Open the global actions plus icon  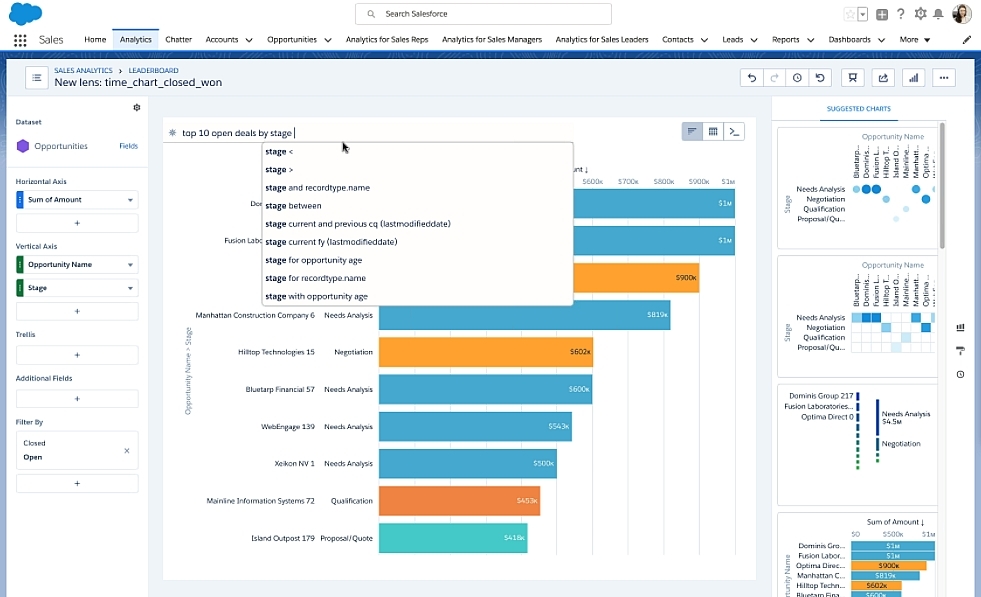click(x=882, y=14)
